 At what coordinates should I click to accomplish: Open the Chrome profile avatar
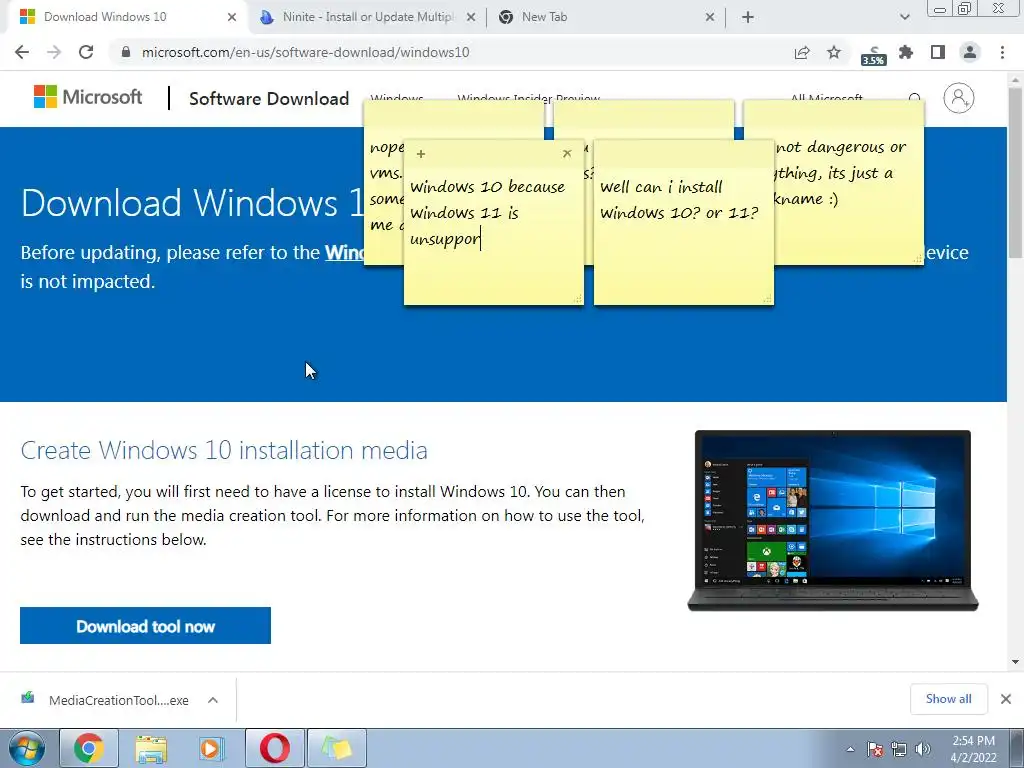click(x=970, y=52)
